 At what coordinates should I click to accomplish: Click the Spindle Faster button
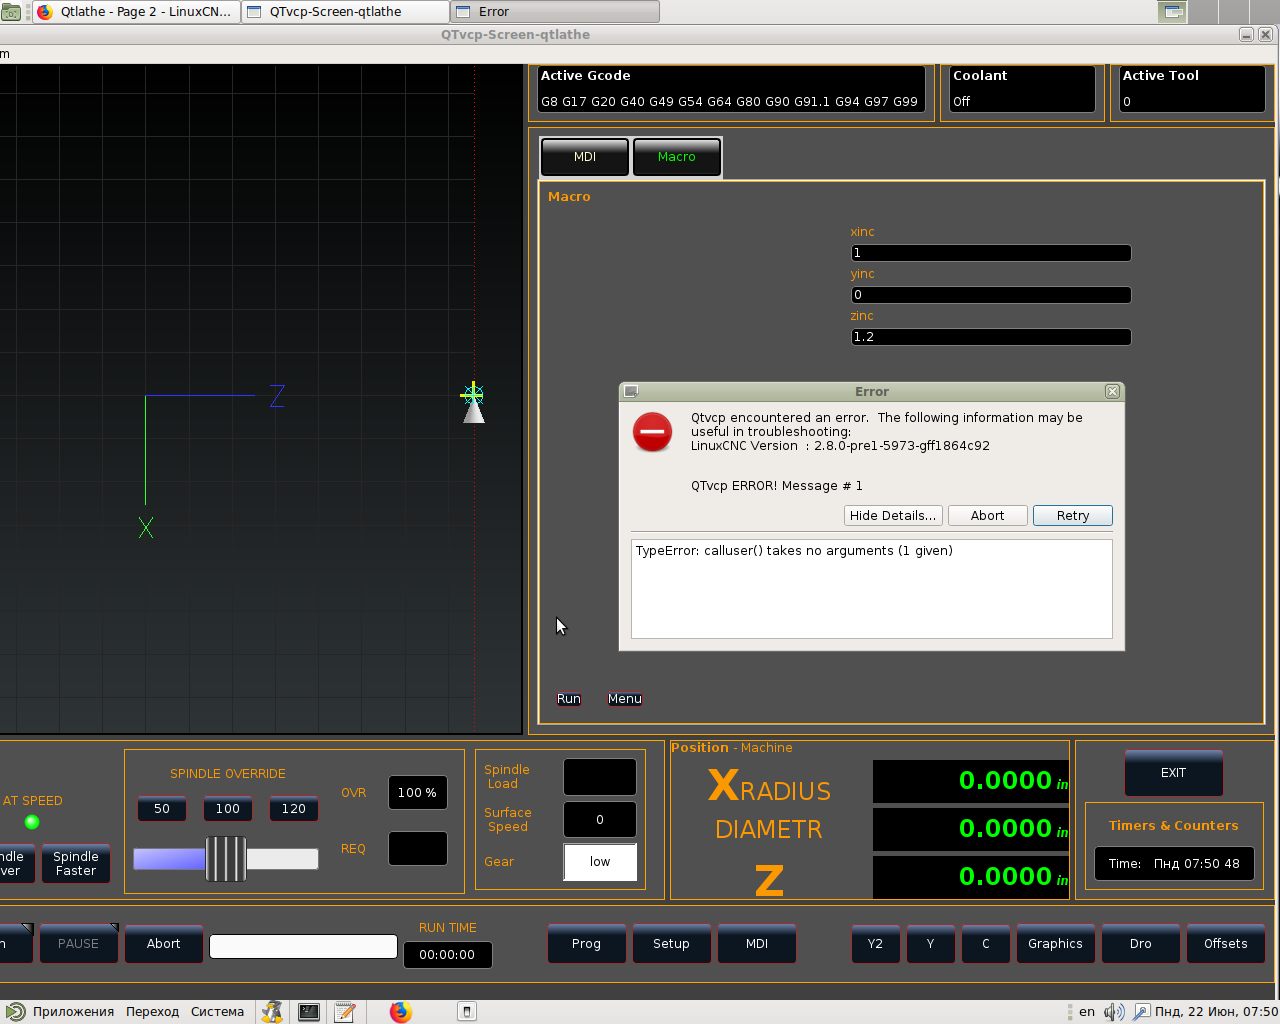pos(76,864)
